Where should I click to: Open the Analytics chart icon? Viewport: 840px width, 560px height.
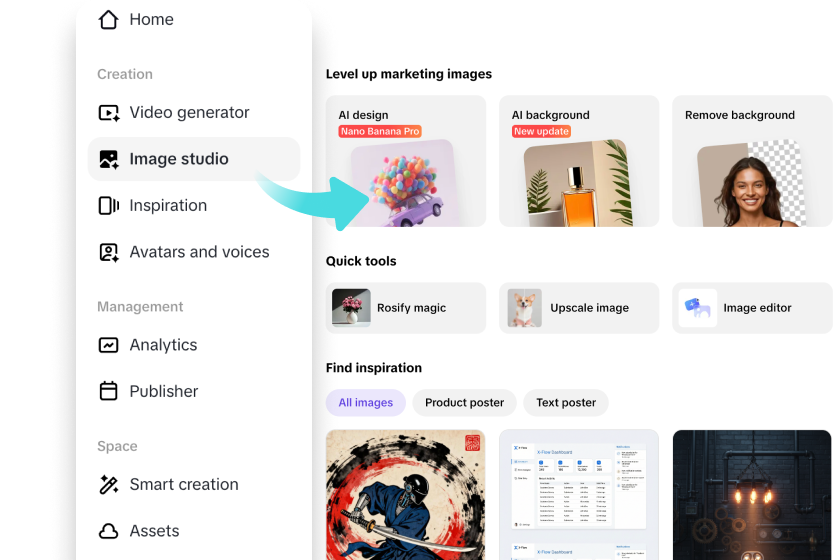(109, 345)
